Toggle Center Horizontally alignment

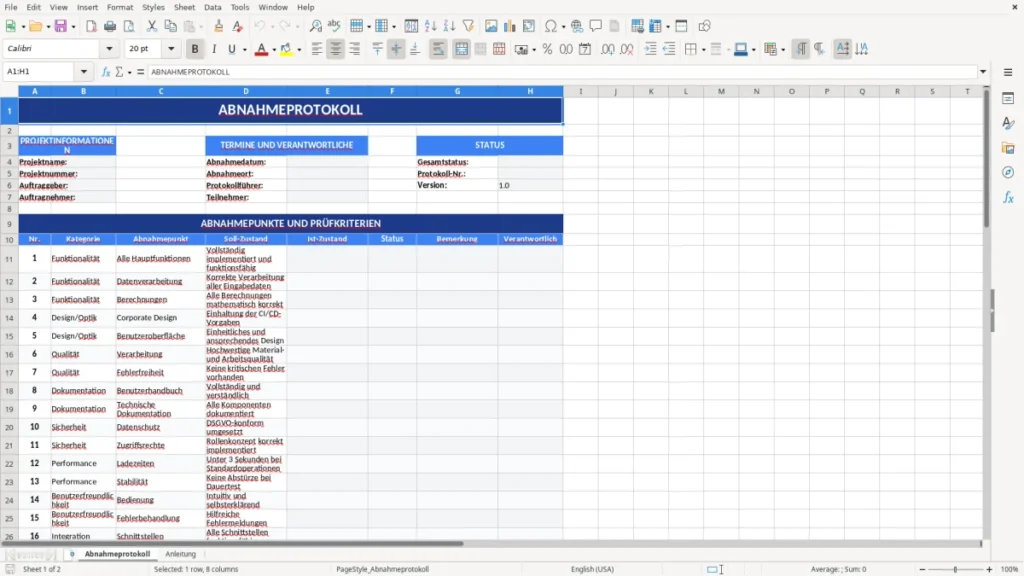click(x=336, y=49)
